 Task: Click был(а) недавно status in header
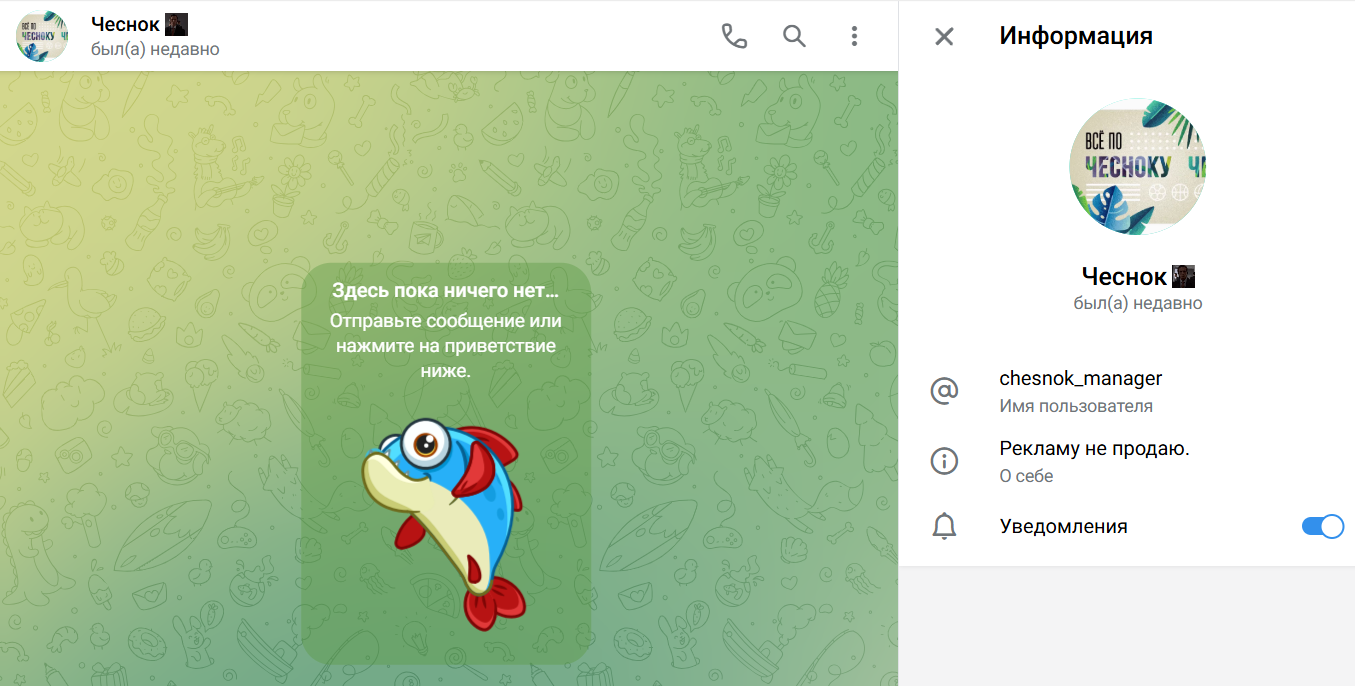point(155,49)
